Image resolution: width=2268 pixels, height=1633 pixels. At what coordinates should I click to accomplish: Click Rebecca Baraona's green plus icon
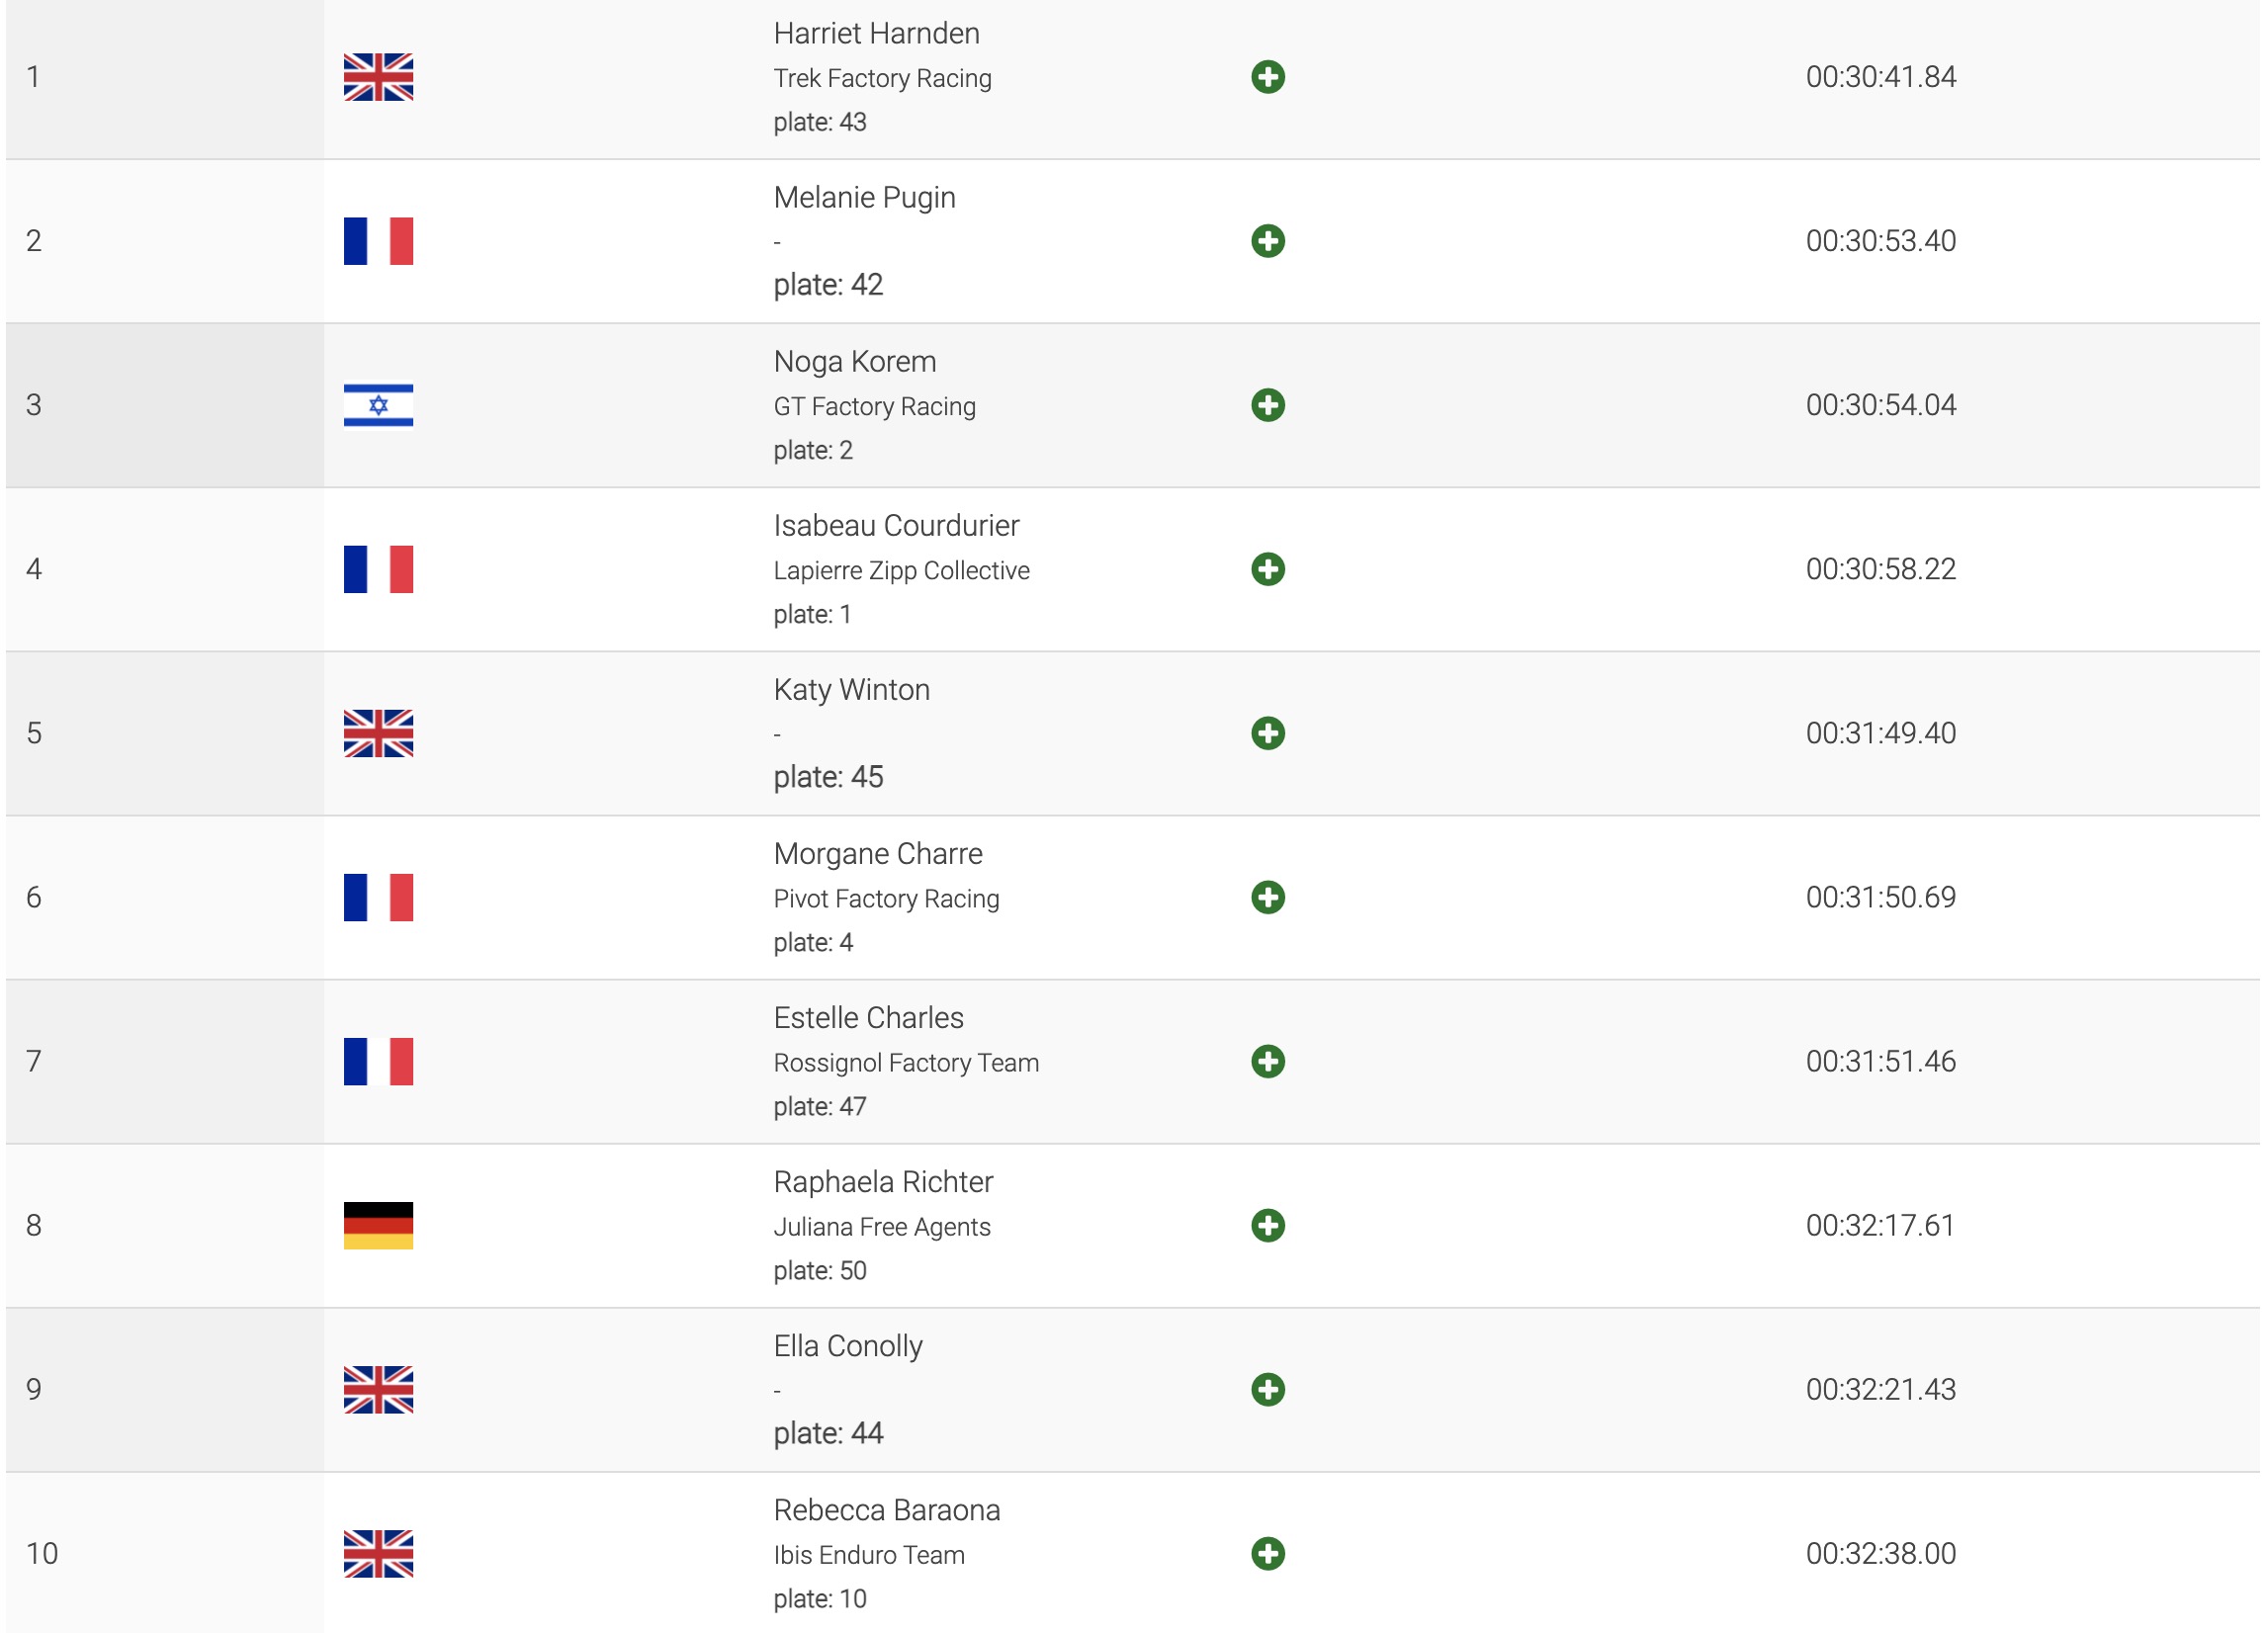click(1267, 1553)
